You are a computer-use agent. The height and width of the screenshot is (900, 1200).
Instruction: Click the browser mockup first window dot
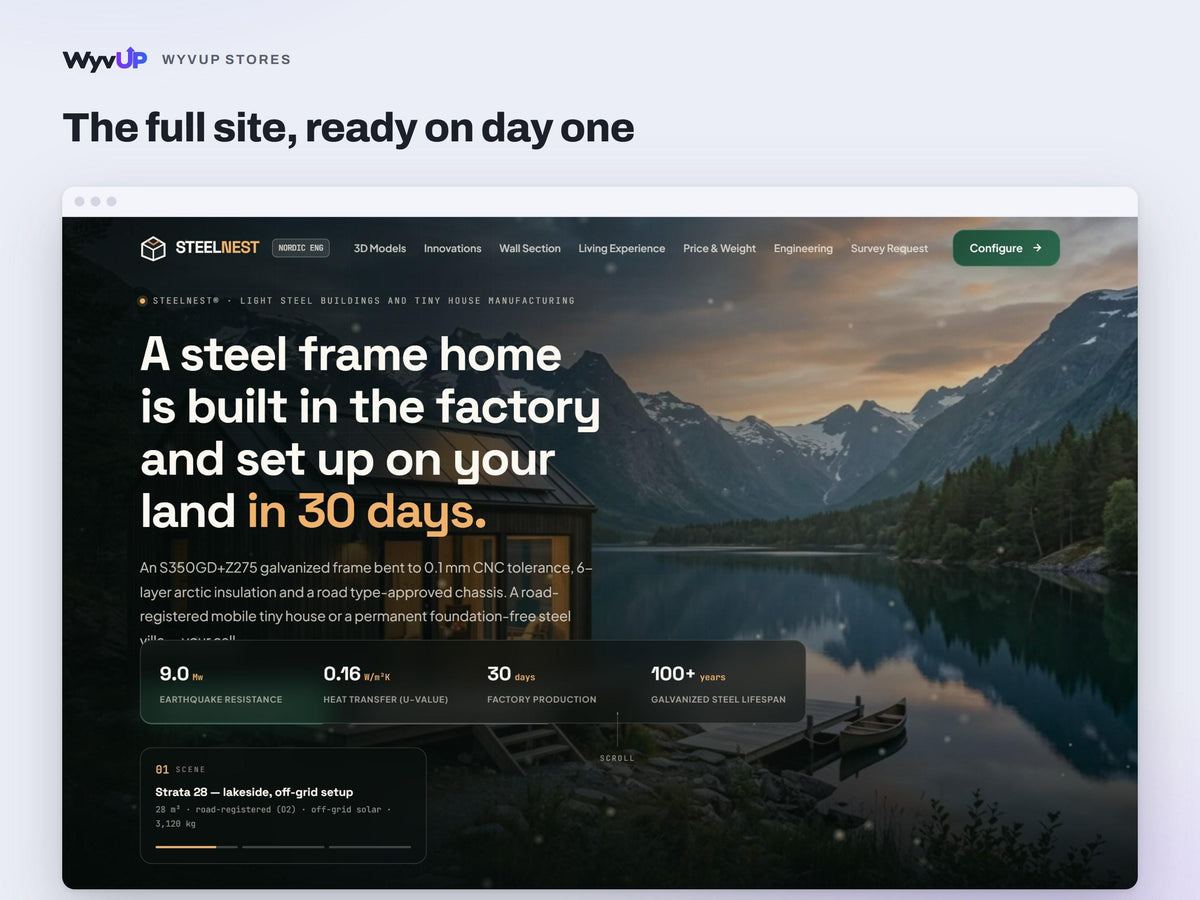(x=79, y=201)
